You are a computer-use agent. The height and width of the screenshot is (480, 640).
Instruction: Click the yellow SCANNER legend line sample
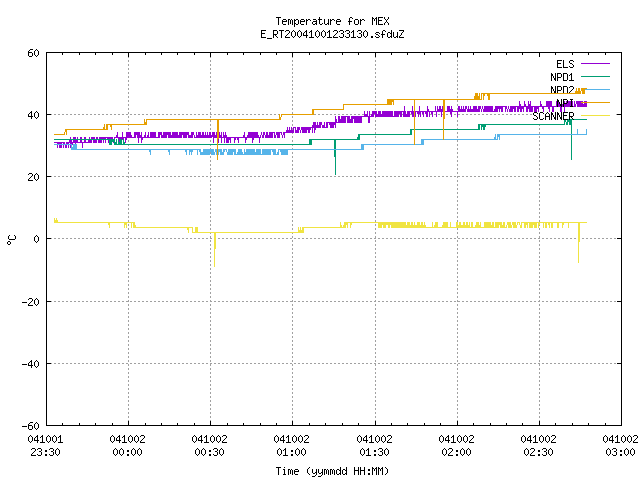595,116
